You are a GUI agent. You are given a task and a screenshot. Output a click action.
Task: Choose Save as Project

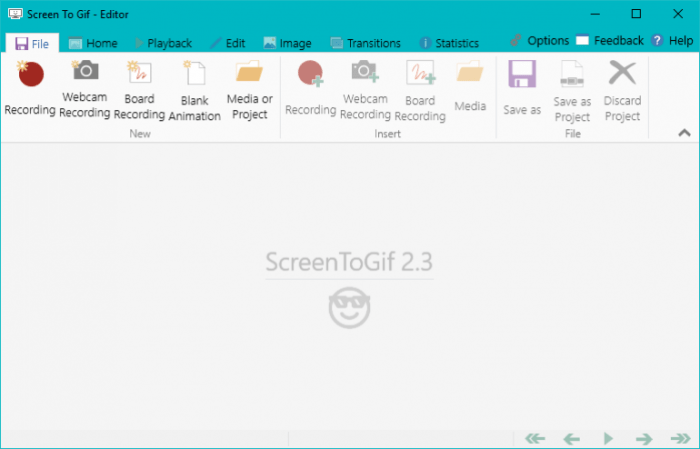(572, 91)
